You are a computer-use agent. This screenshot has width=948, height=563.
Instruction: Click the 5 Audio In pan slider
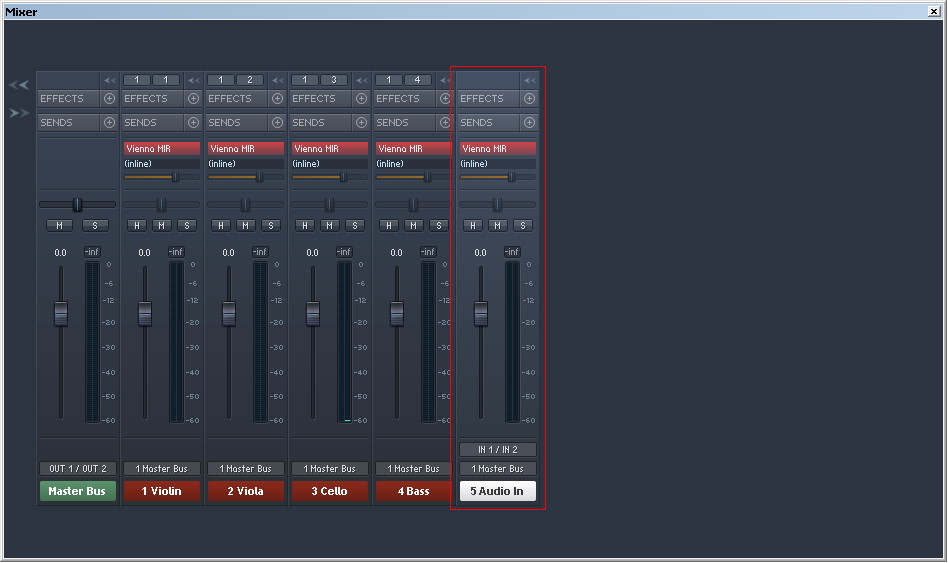coord(498,204)
